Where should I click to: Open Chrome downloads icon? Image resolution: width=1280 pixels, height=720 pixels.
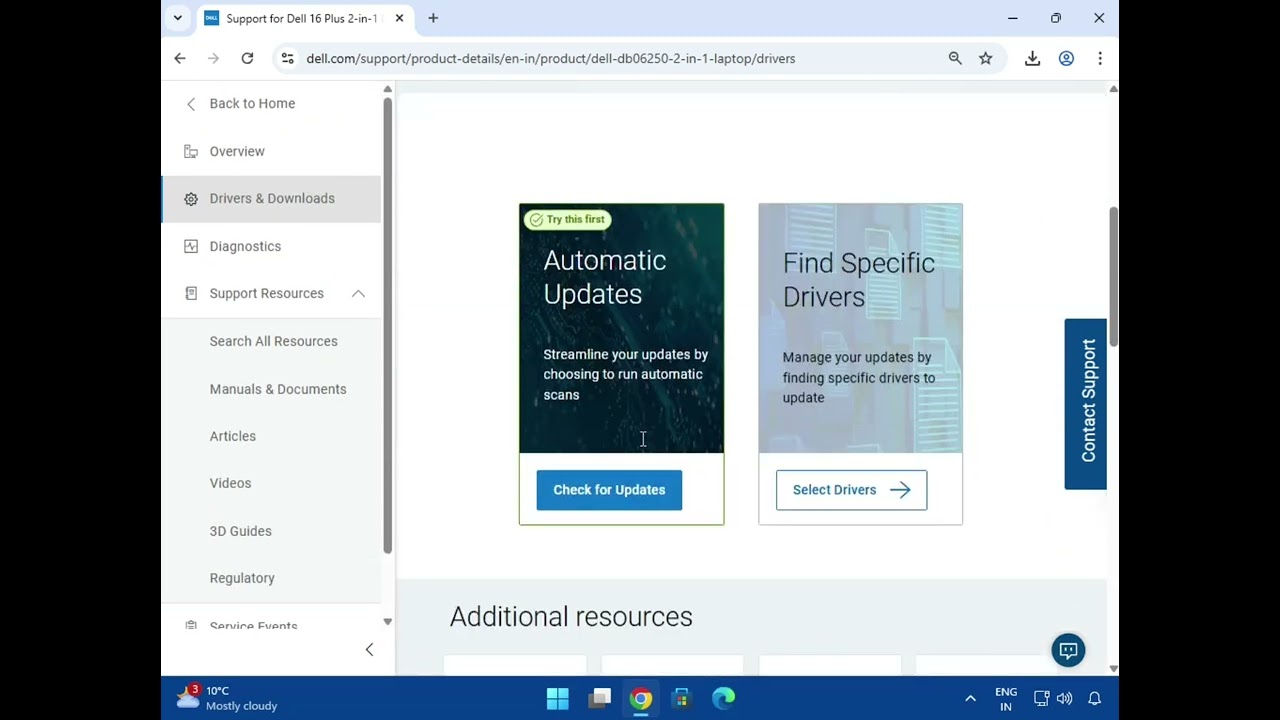point(1032,58)
